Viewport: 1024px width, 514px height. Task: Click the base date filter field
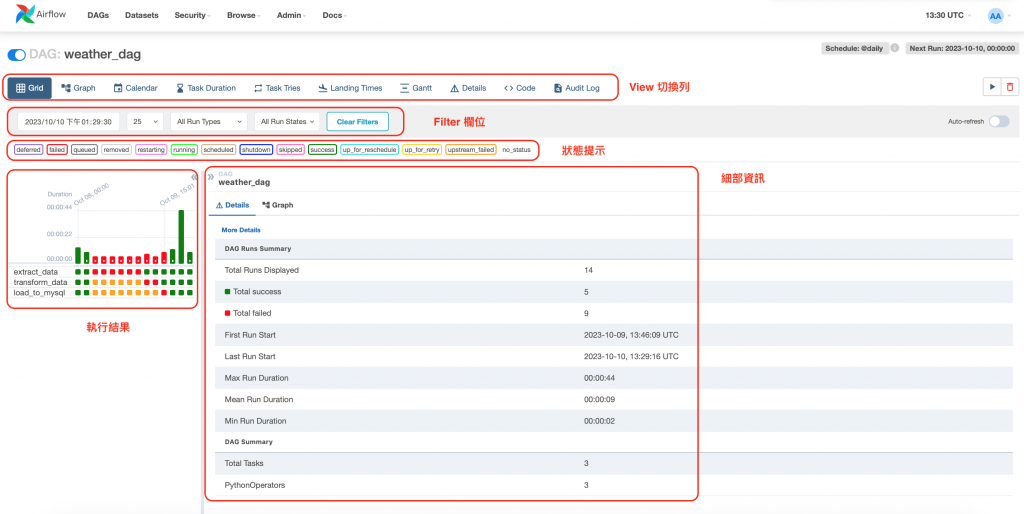[x=69, y=121]
